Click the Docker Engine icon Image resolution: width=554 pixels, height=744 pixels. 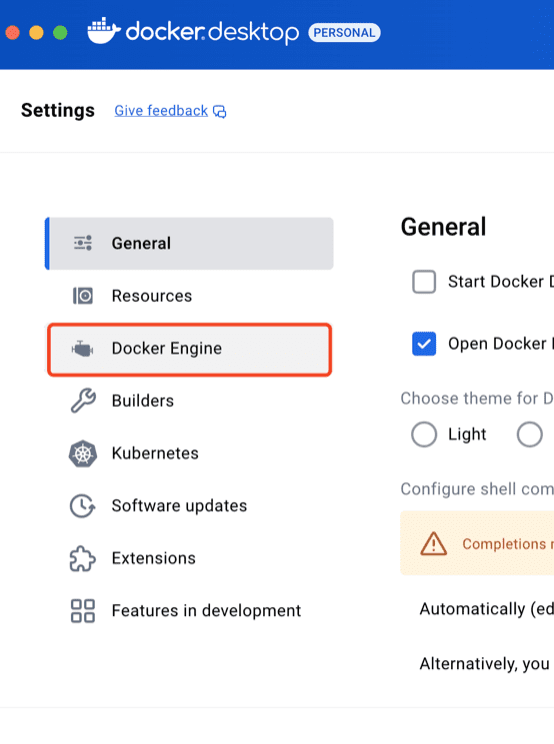coord(83,349)
